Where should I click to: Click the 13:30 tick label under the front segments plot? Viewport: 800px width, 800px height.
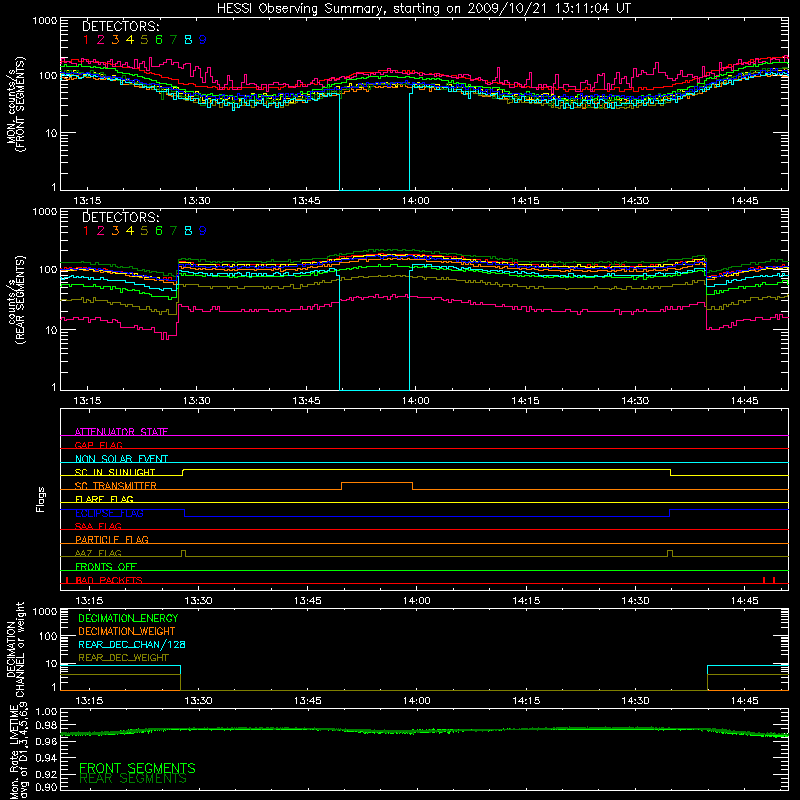tap(196, 201)
